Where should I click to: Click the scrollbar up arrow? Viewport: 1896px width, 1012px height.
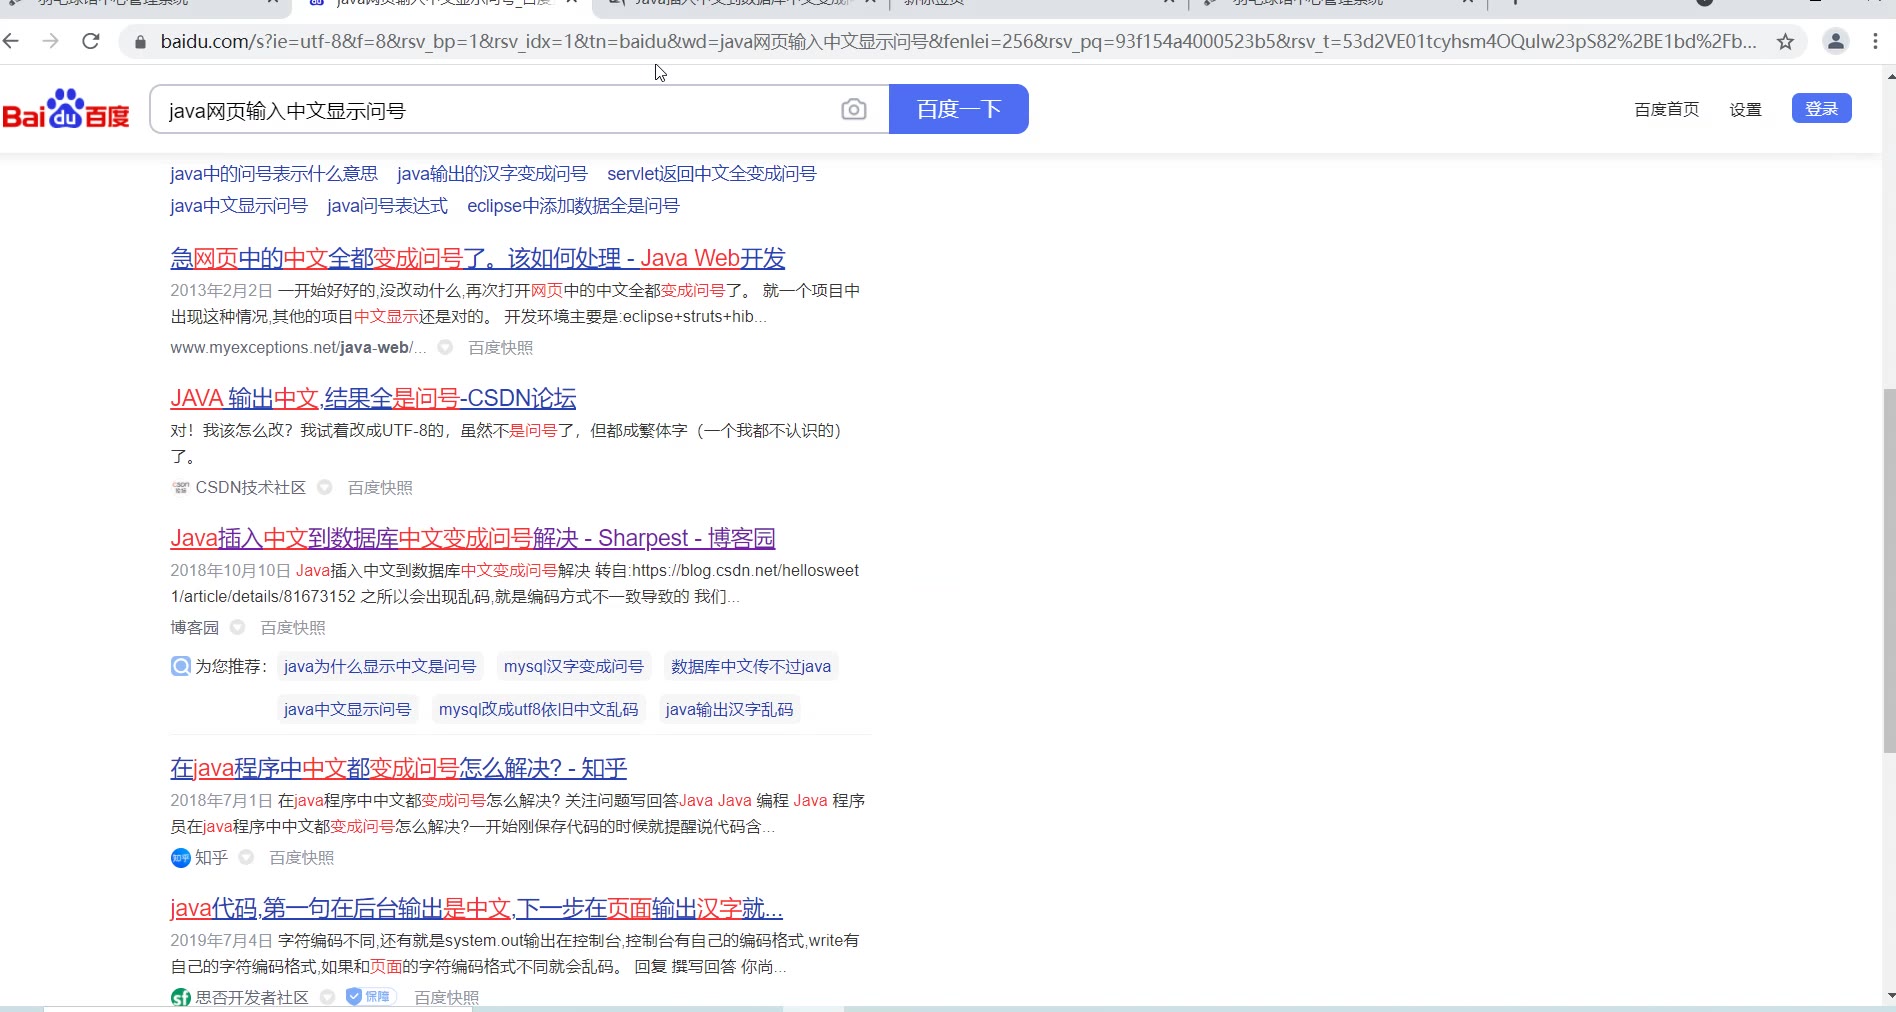pos(1889,75)
